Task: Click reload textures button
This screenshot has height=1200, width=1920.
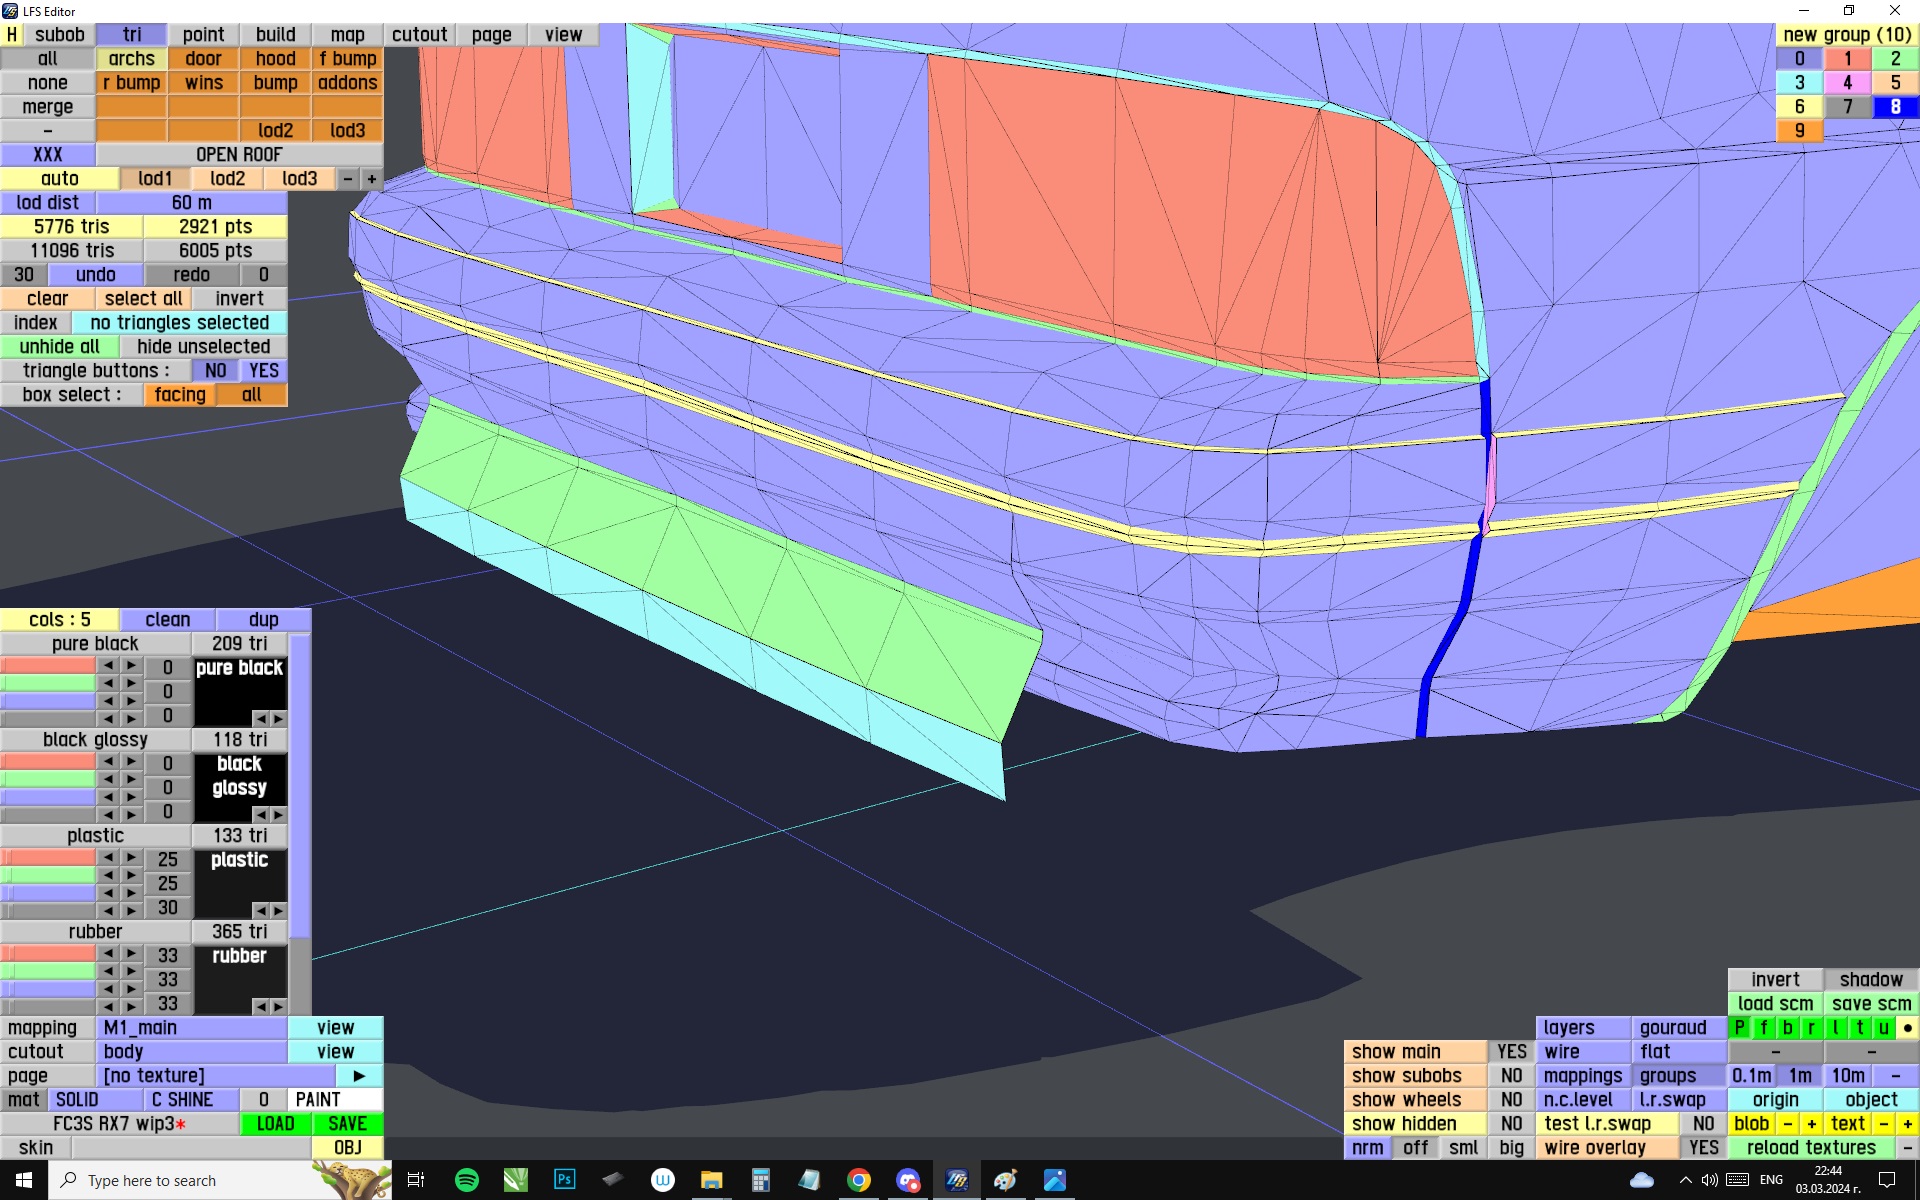Action: (1811, 1148)
